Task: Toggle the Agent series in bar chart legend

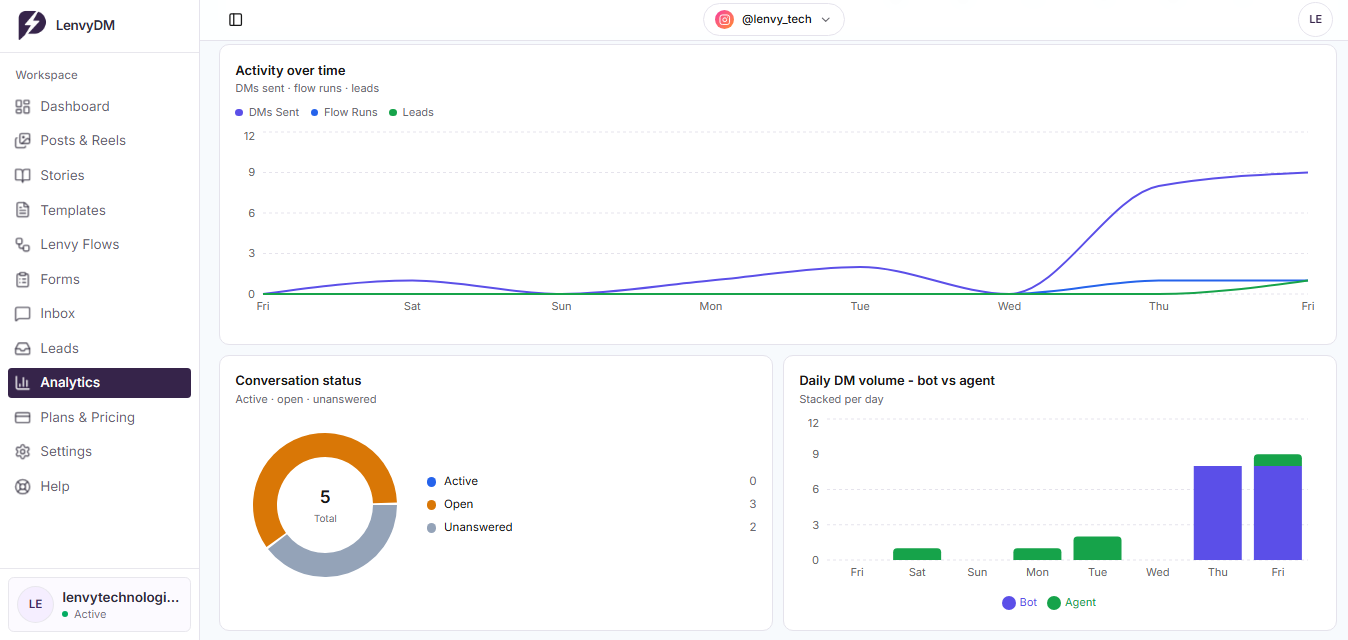Action: pos(1072,603)
